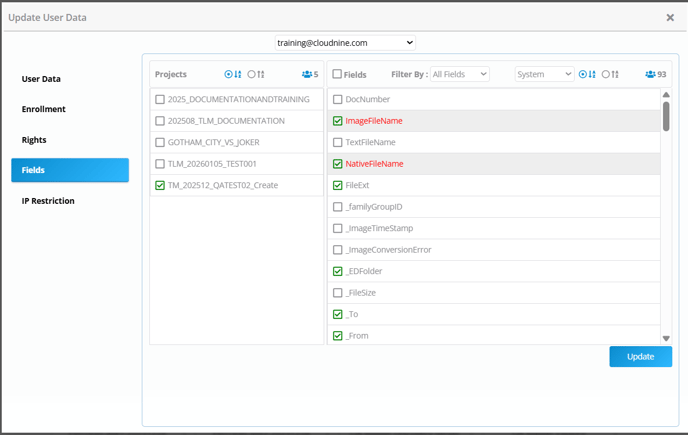Select descending sort radio in Projects panel
This screenshot has width=688, height=435.
pyautogui.click(x=251, y=74)
